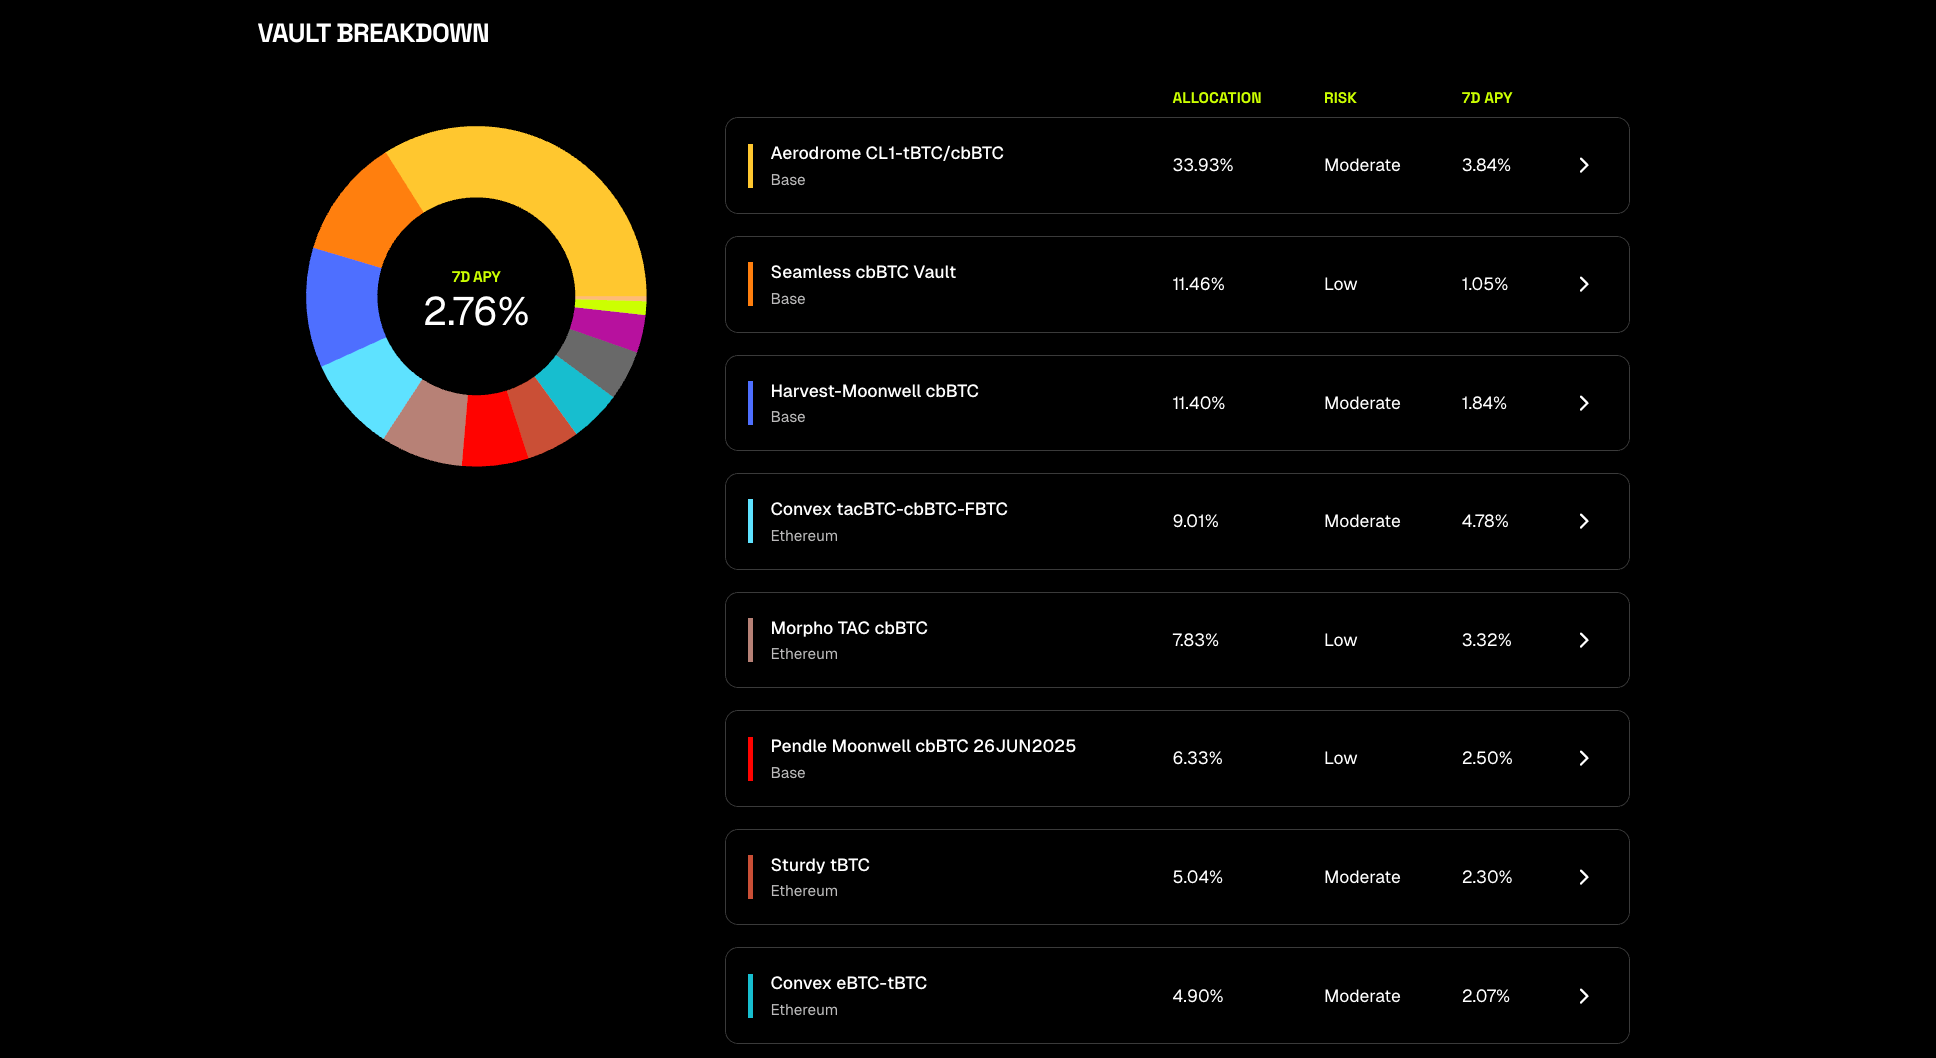This screenshot has width=1936, height=1058.
Task: Expand the Aerodrome CL1-tBTC/cbBTC row chevron
Action: (1583, 165)
